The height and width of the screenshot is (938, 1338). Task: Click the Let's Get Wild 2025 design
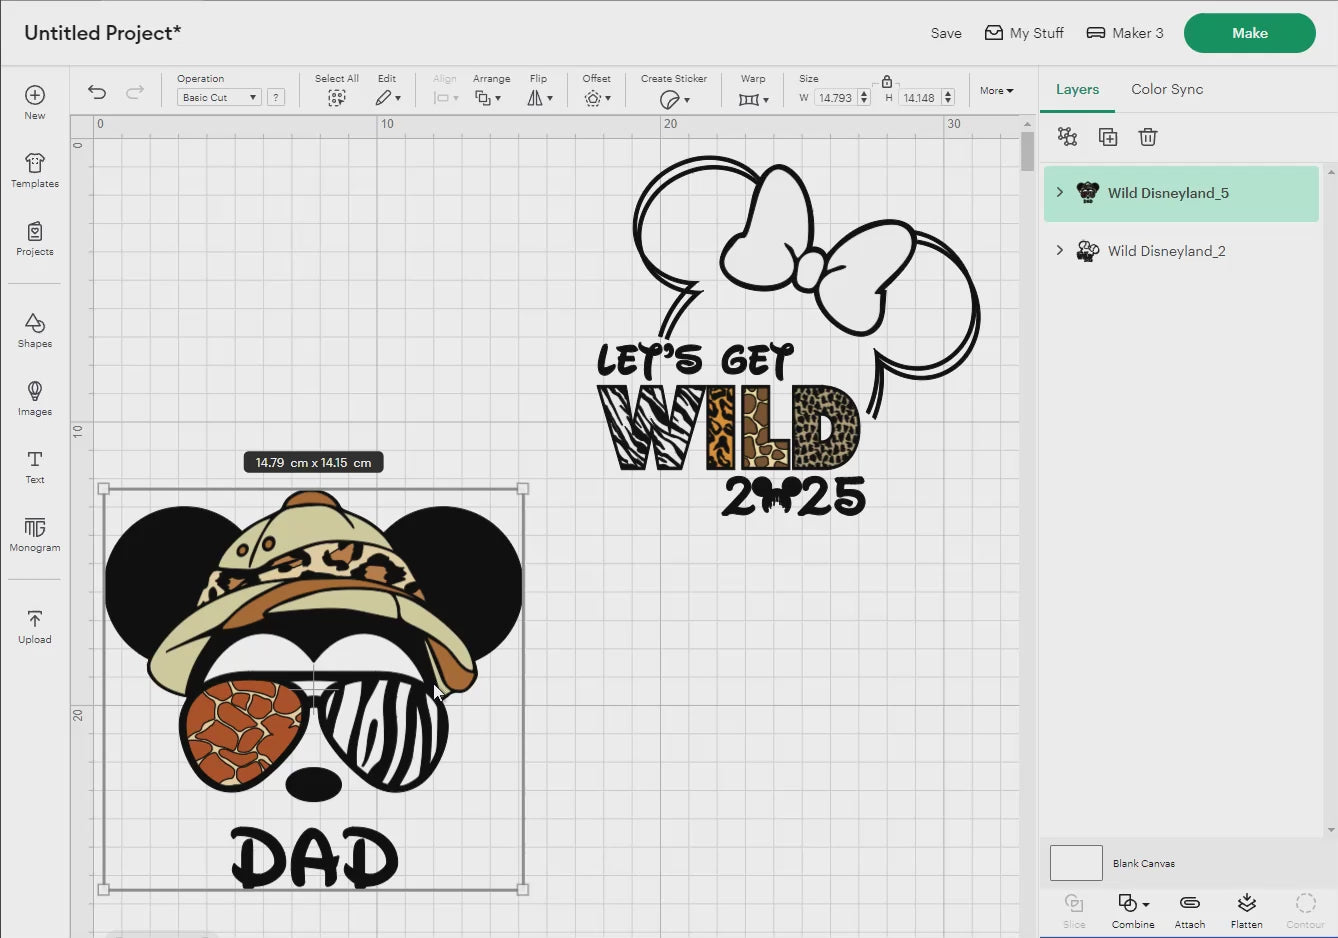789,337
